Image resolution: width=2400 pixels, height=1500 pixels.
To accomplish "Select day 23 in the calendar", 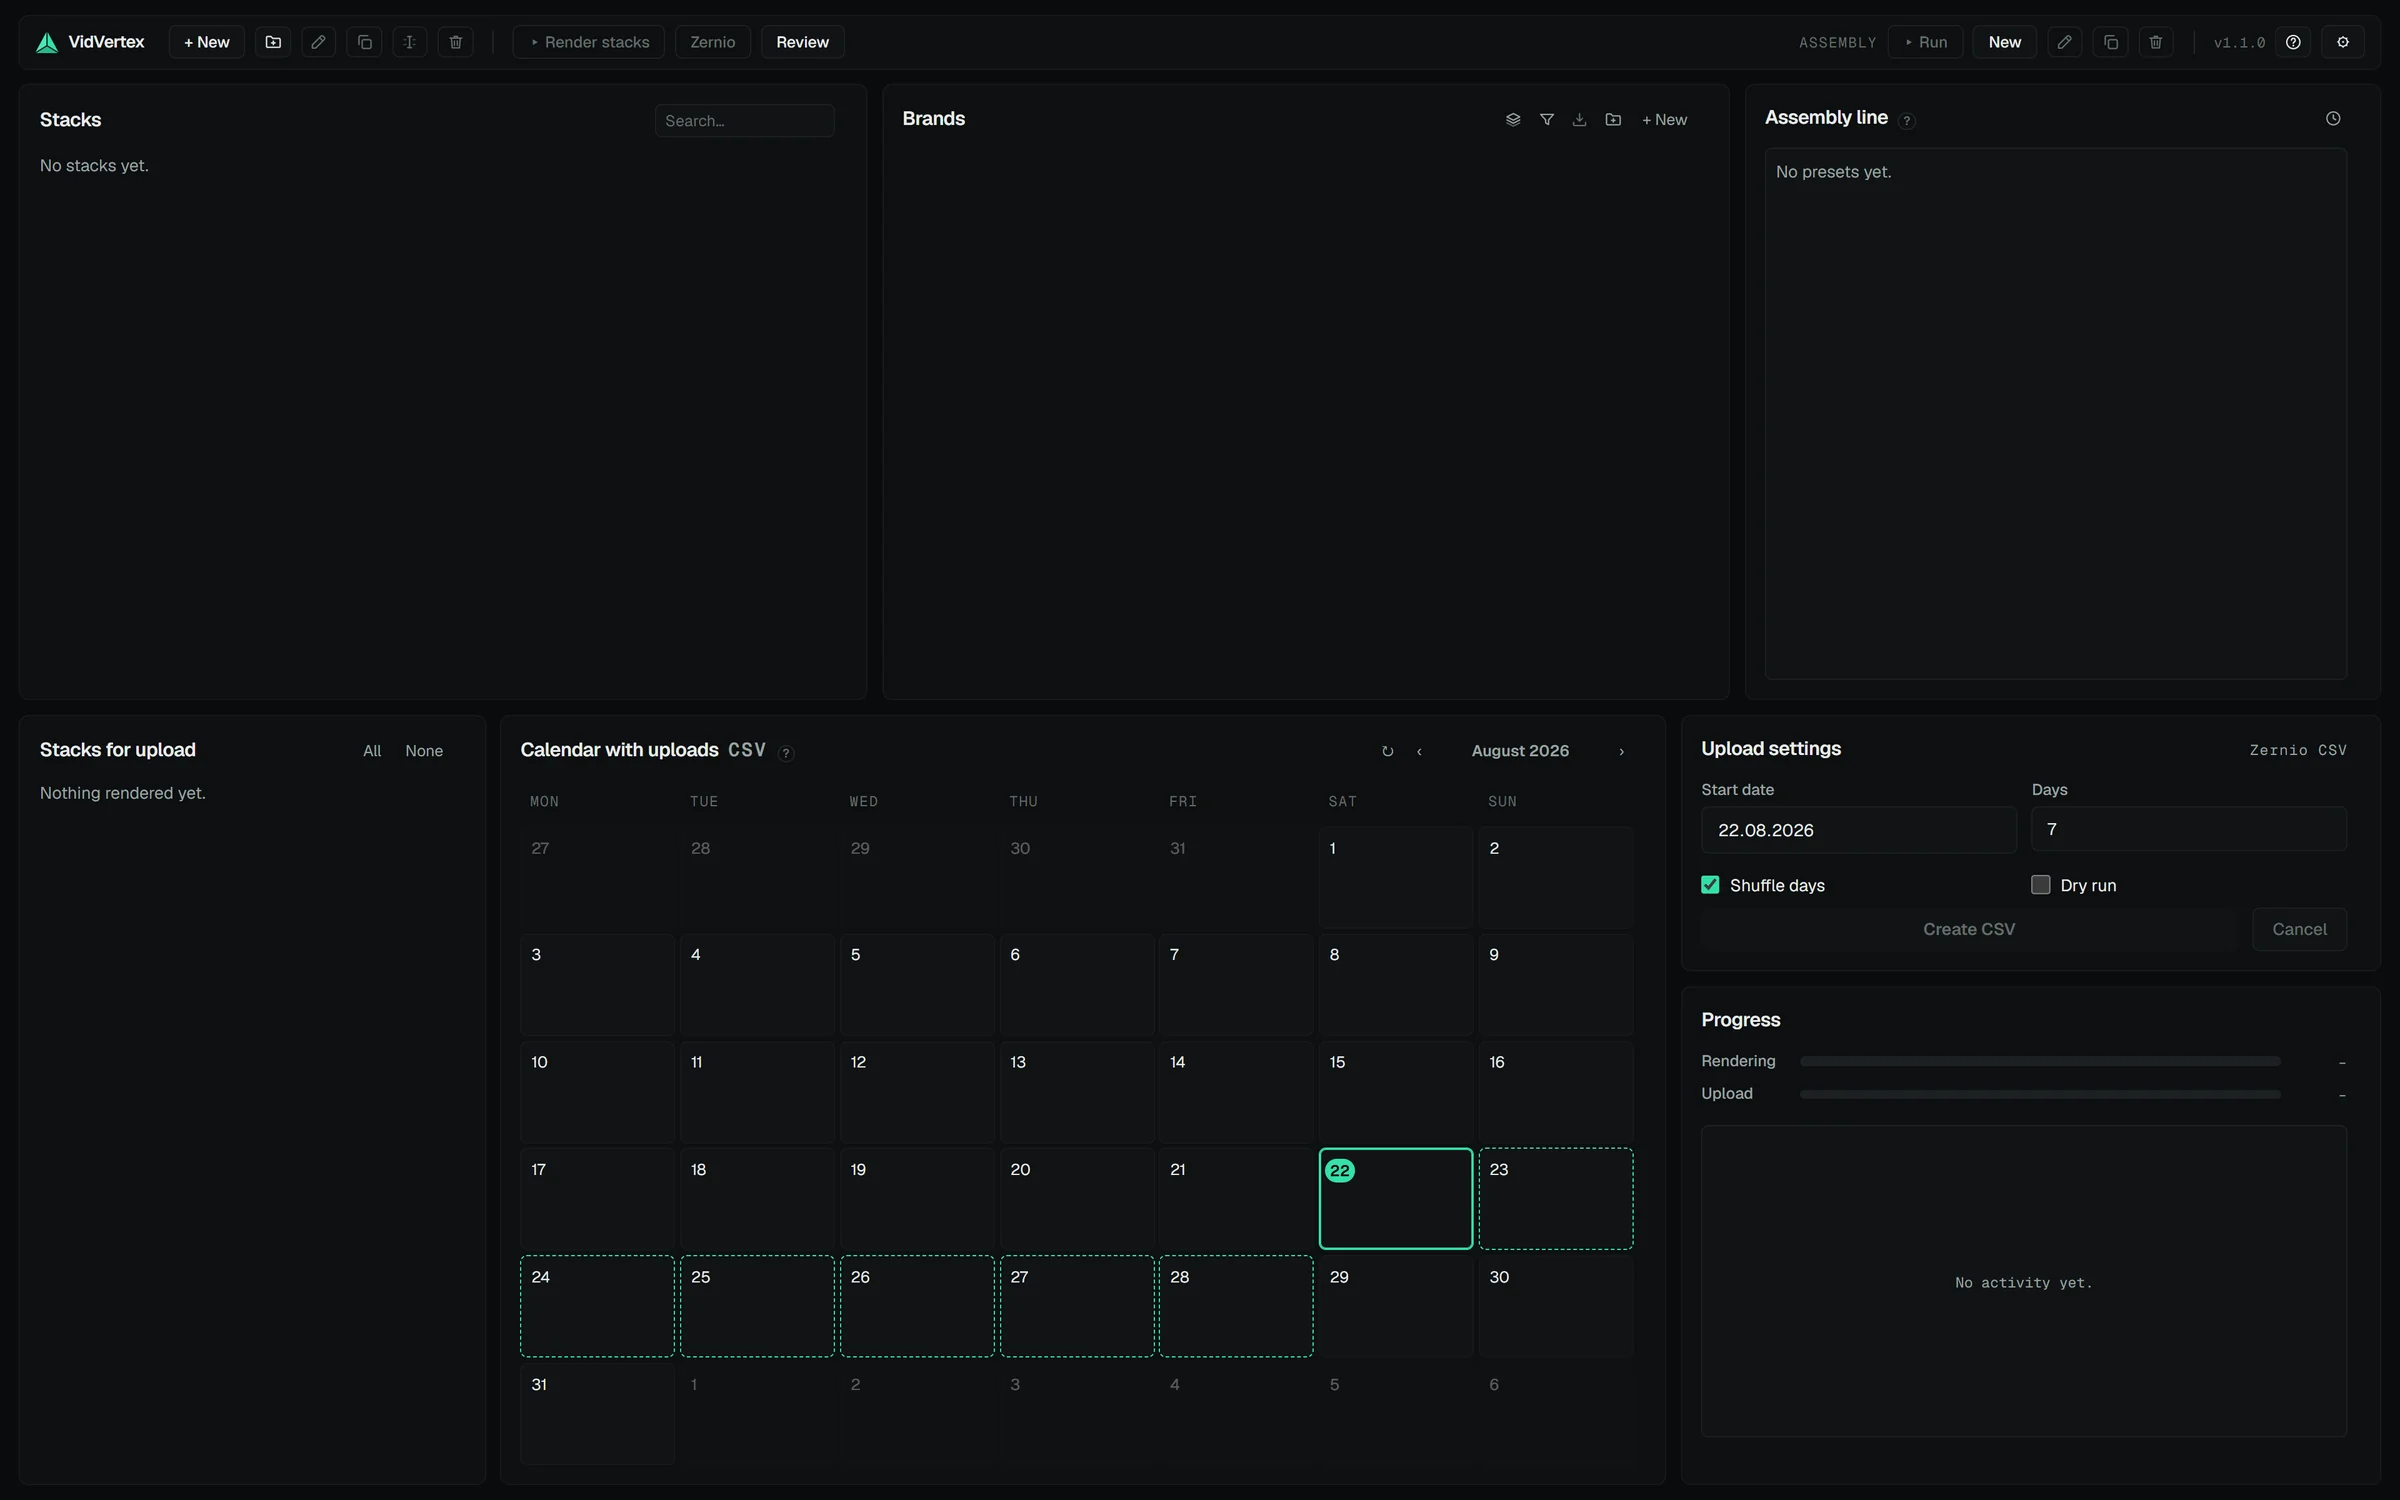I will point(1556,1199).
